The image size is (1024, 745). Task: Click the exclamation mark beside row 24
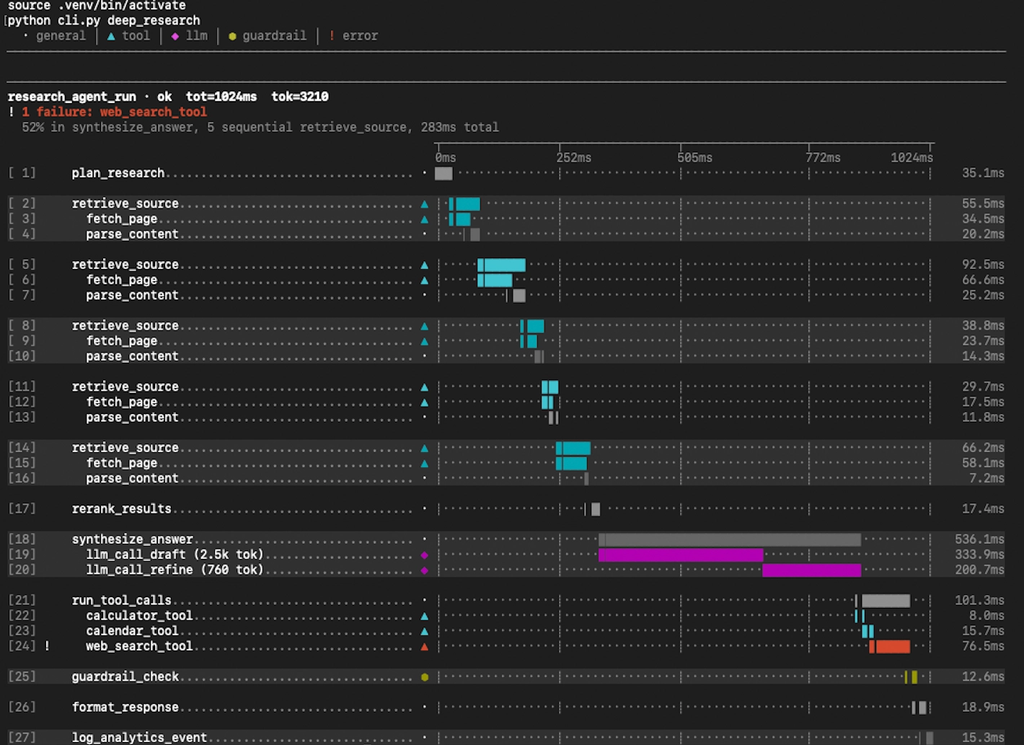[47, 646]
